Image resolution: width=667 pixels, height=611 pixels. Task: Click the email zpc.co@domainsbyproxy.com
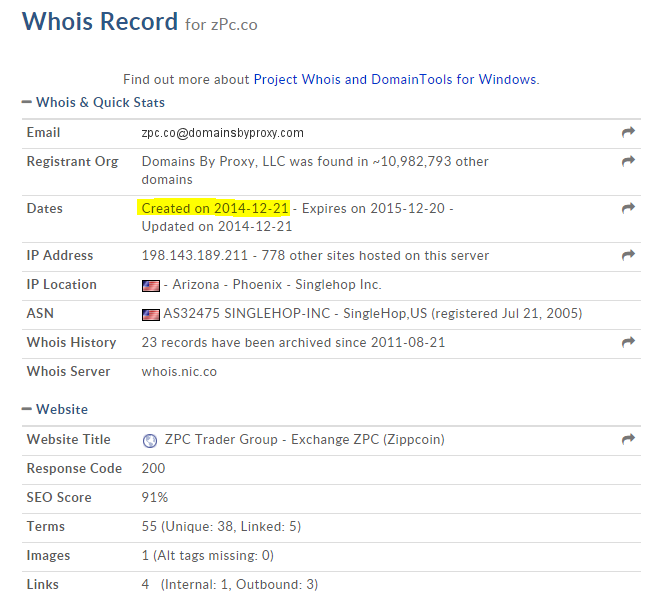click(x=222, y=133)
